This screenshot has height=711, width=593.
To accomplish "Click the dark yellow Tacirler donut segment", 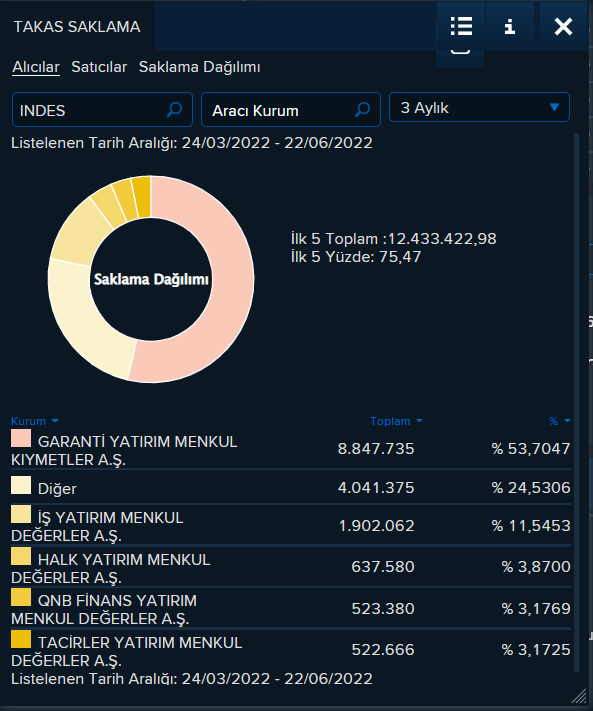I will 142,197.
